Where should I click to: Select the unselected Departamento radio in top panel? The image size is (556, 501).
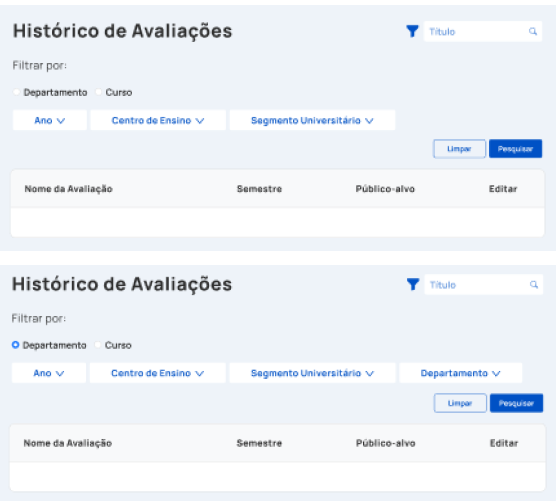[16, 92]
